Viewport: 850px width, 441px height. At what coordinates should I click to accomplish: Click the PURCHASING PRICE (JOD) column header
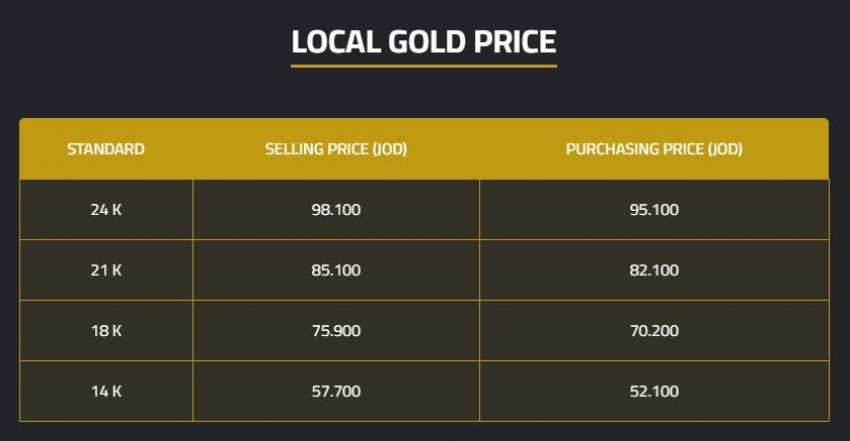click(654, 150)
